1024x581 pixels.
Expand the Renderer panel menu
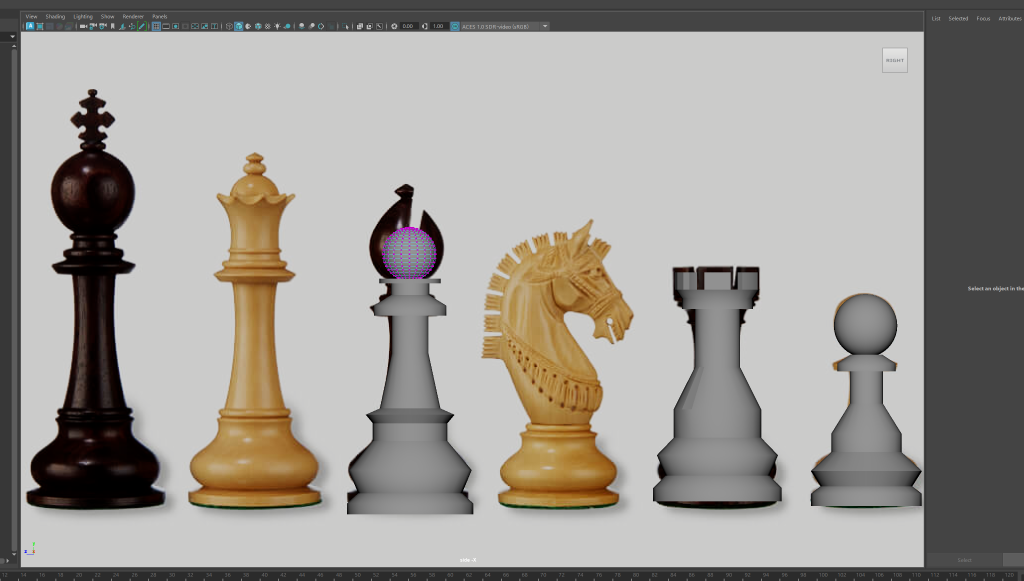[x=133, y=17]
